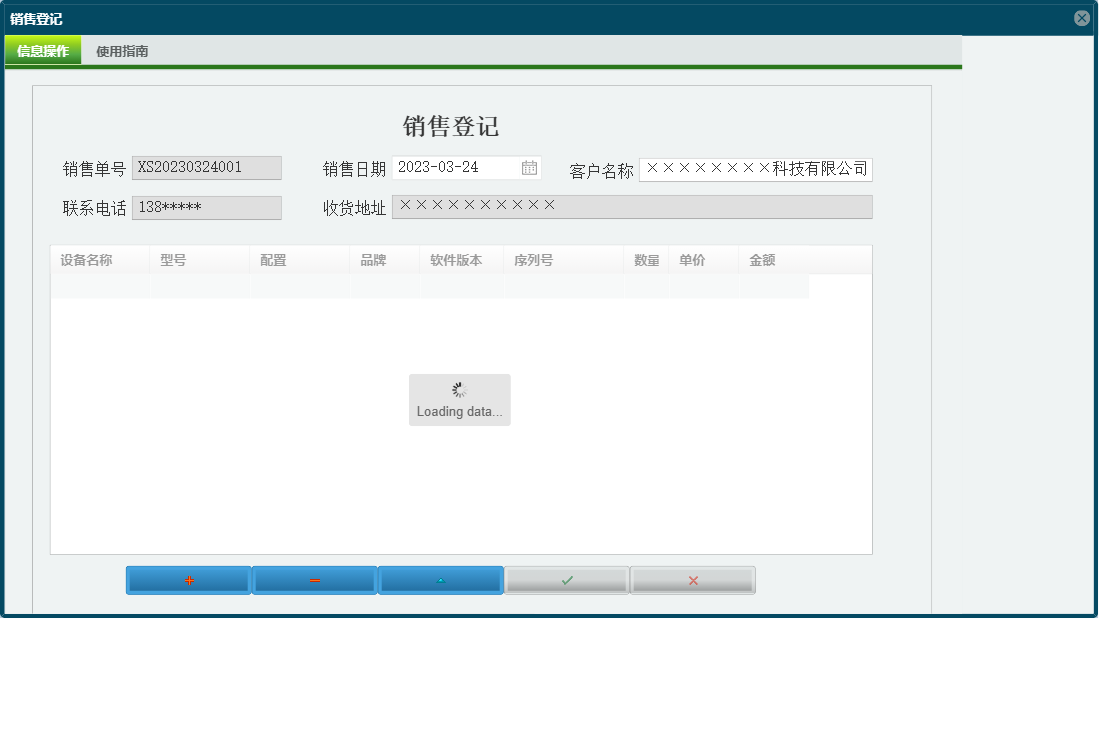Click the blue triangle upload icon
Image resolution: width=1099 pixels, height=737 pixels.
point(440,579)
